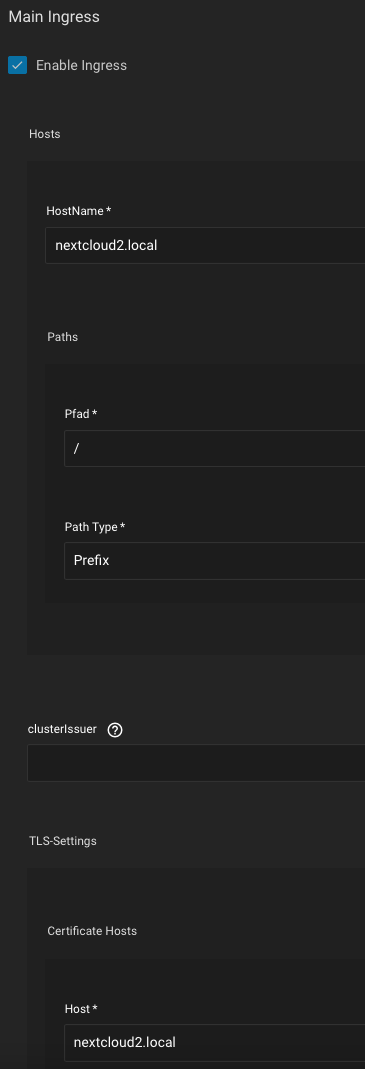
Task: Click the Certificate Hosts label
Action: 92,931
